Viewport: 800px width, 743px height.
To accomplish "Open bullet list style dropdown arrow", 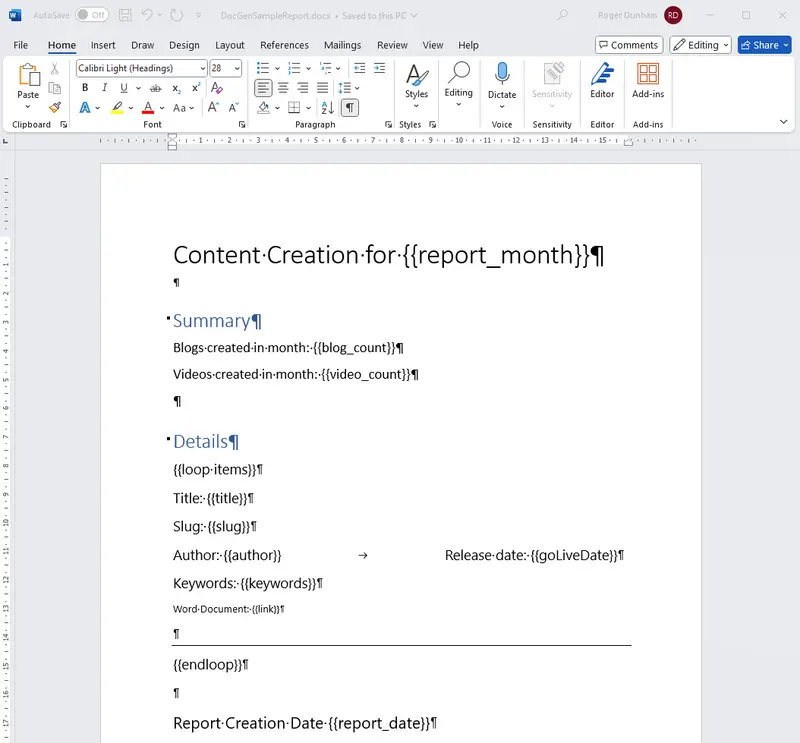I will point(277,68).
